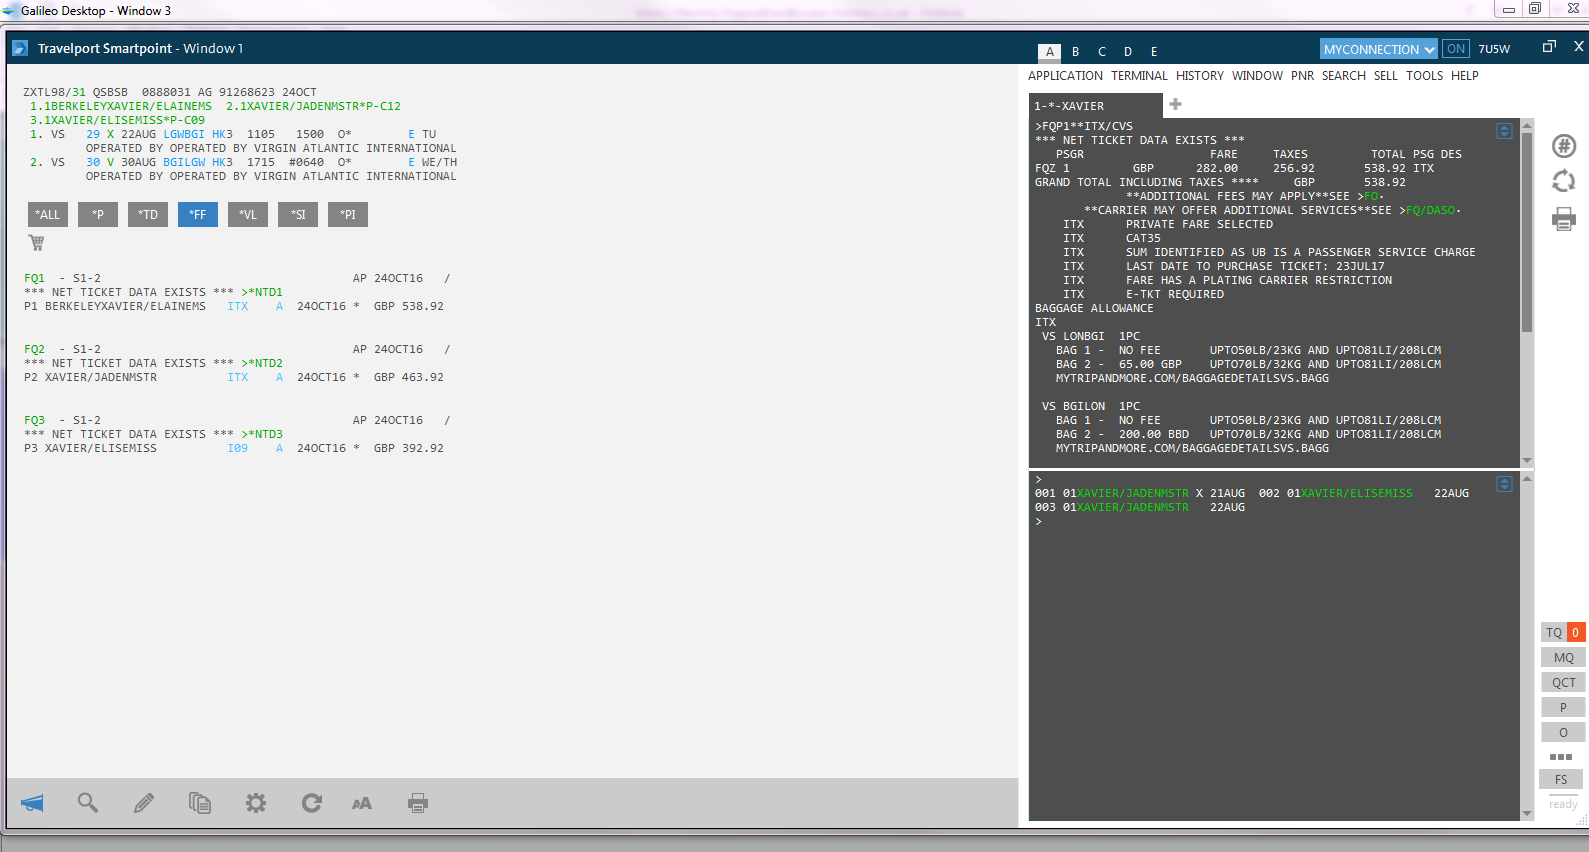
Task: Click the three dots more button in sidebar
Action: 1561,757
